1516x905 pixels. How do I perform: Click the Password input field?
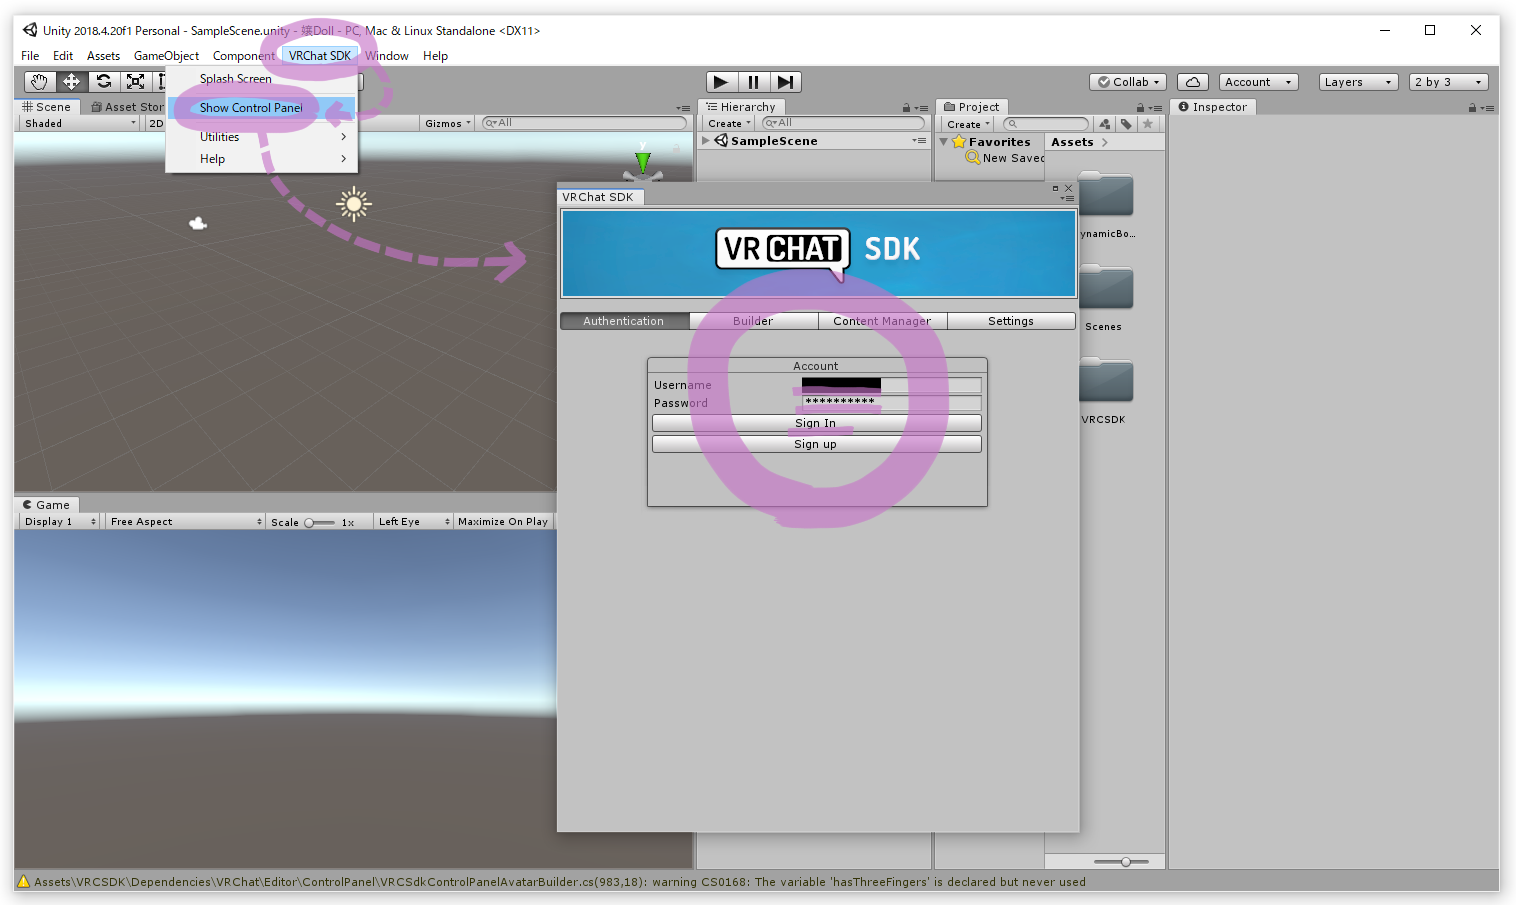891,403
